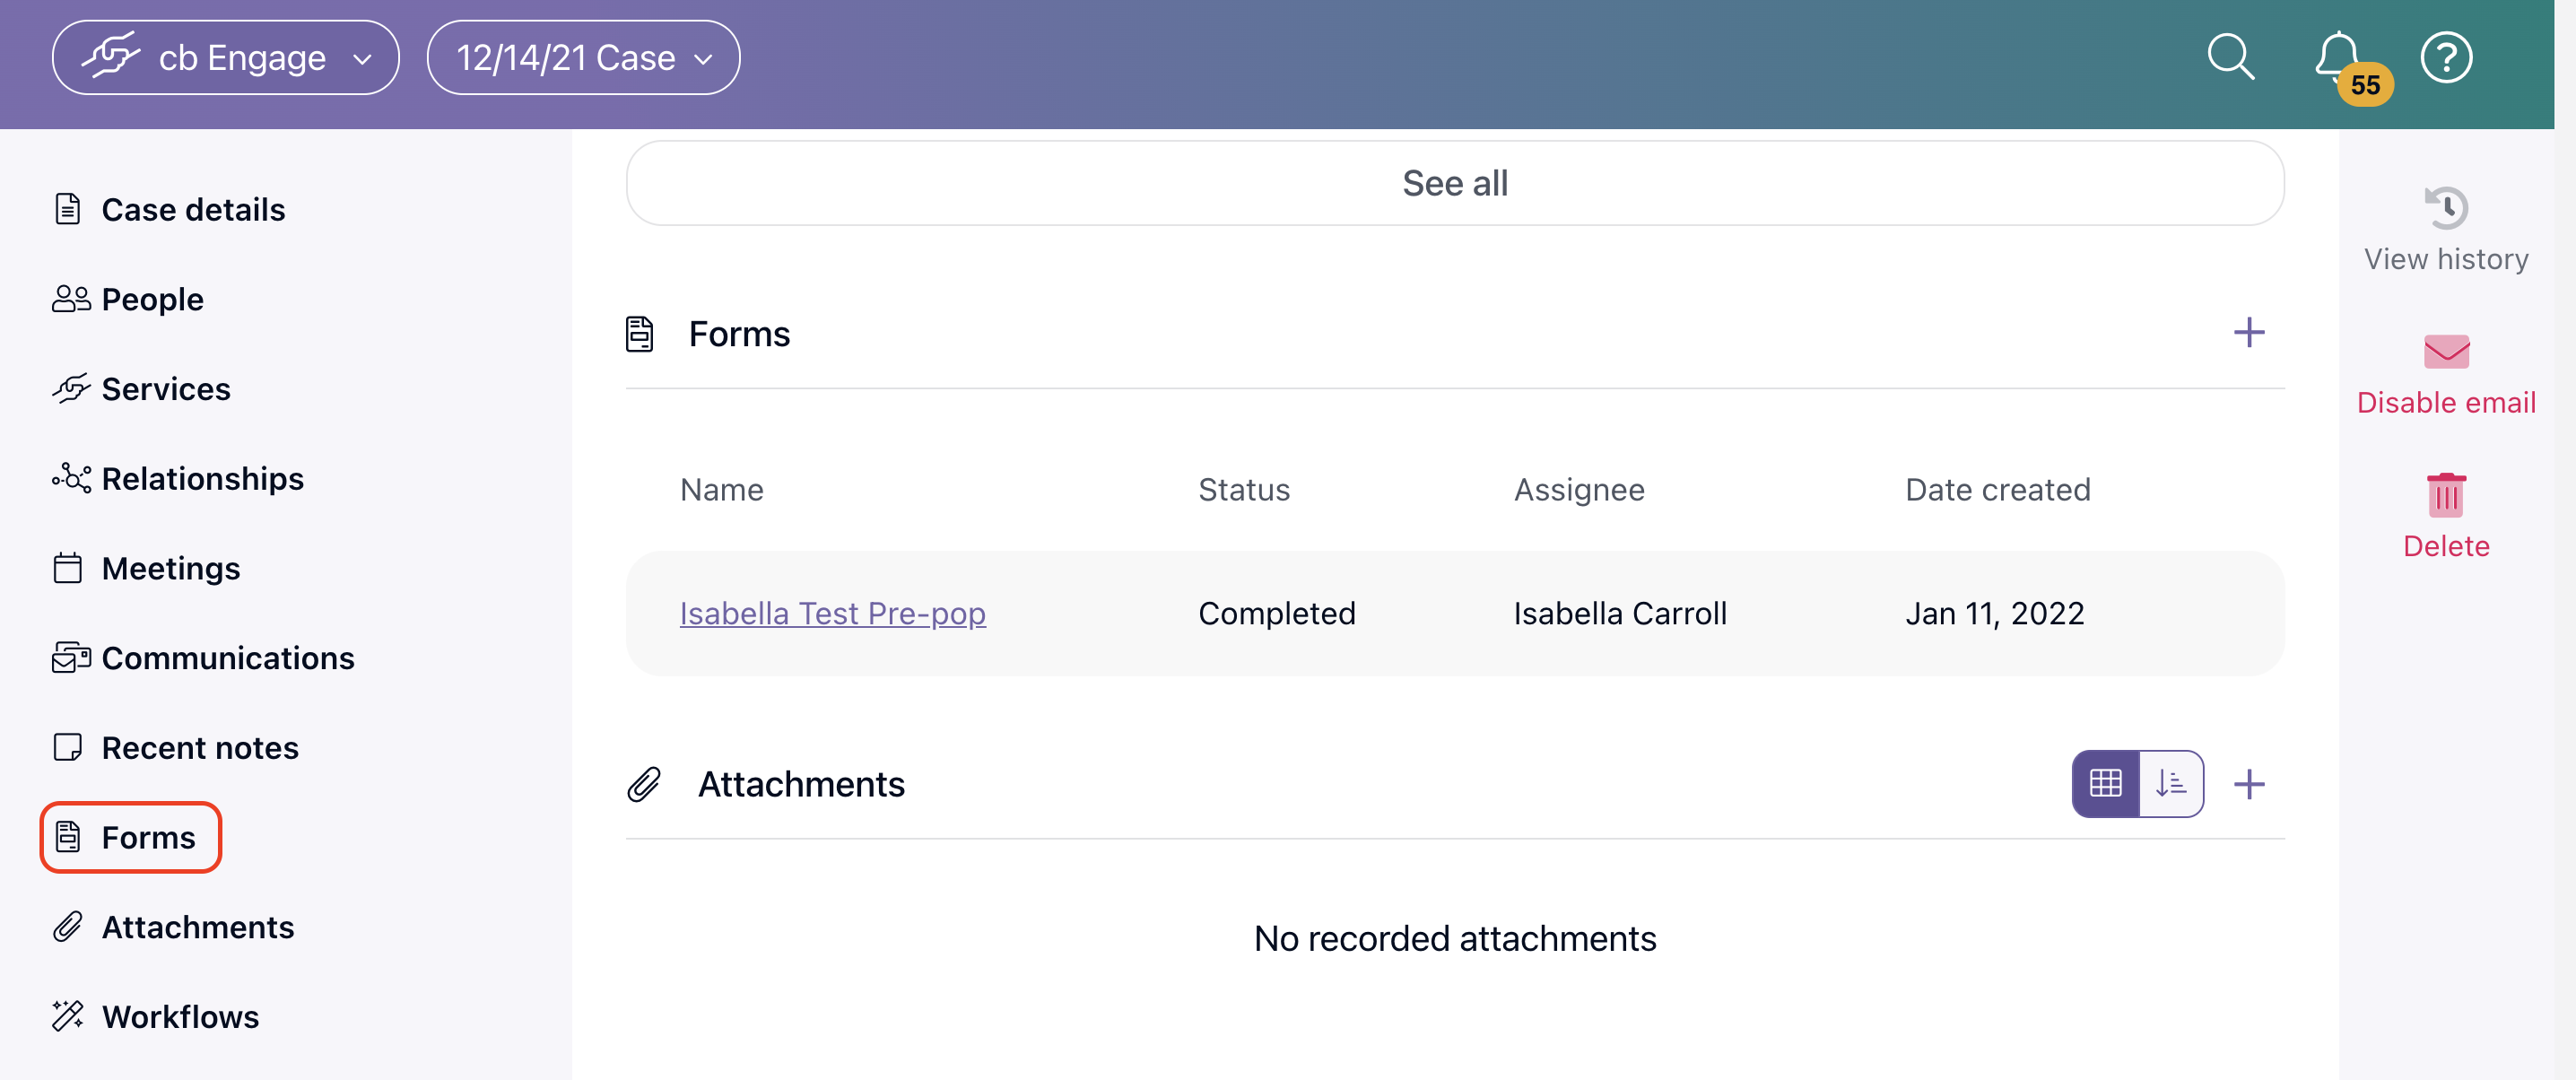
Task: Click the Attachments section heading text
Action: pyautogui.click(x=801, y=784)
